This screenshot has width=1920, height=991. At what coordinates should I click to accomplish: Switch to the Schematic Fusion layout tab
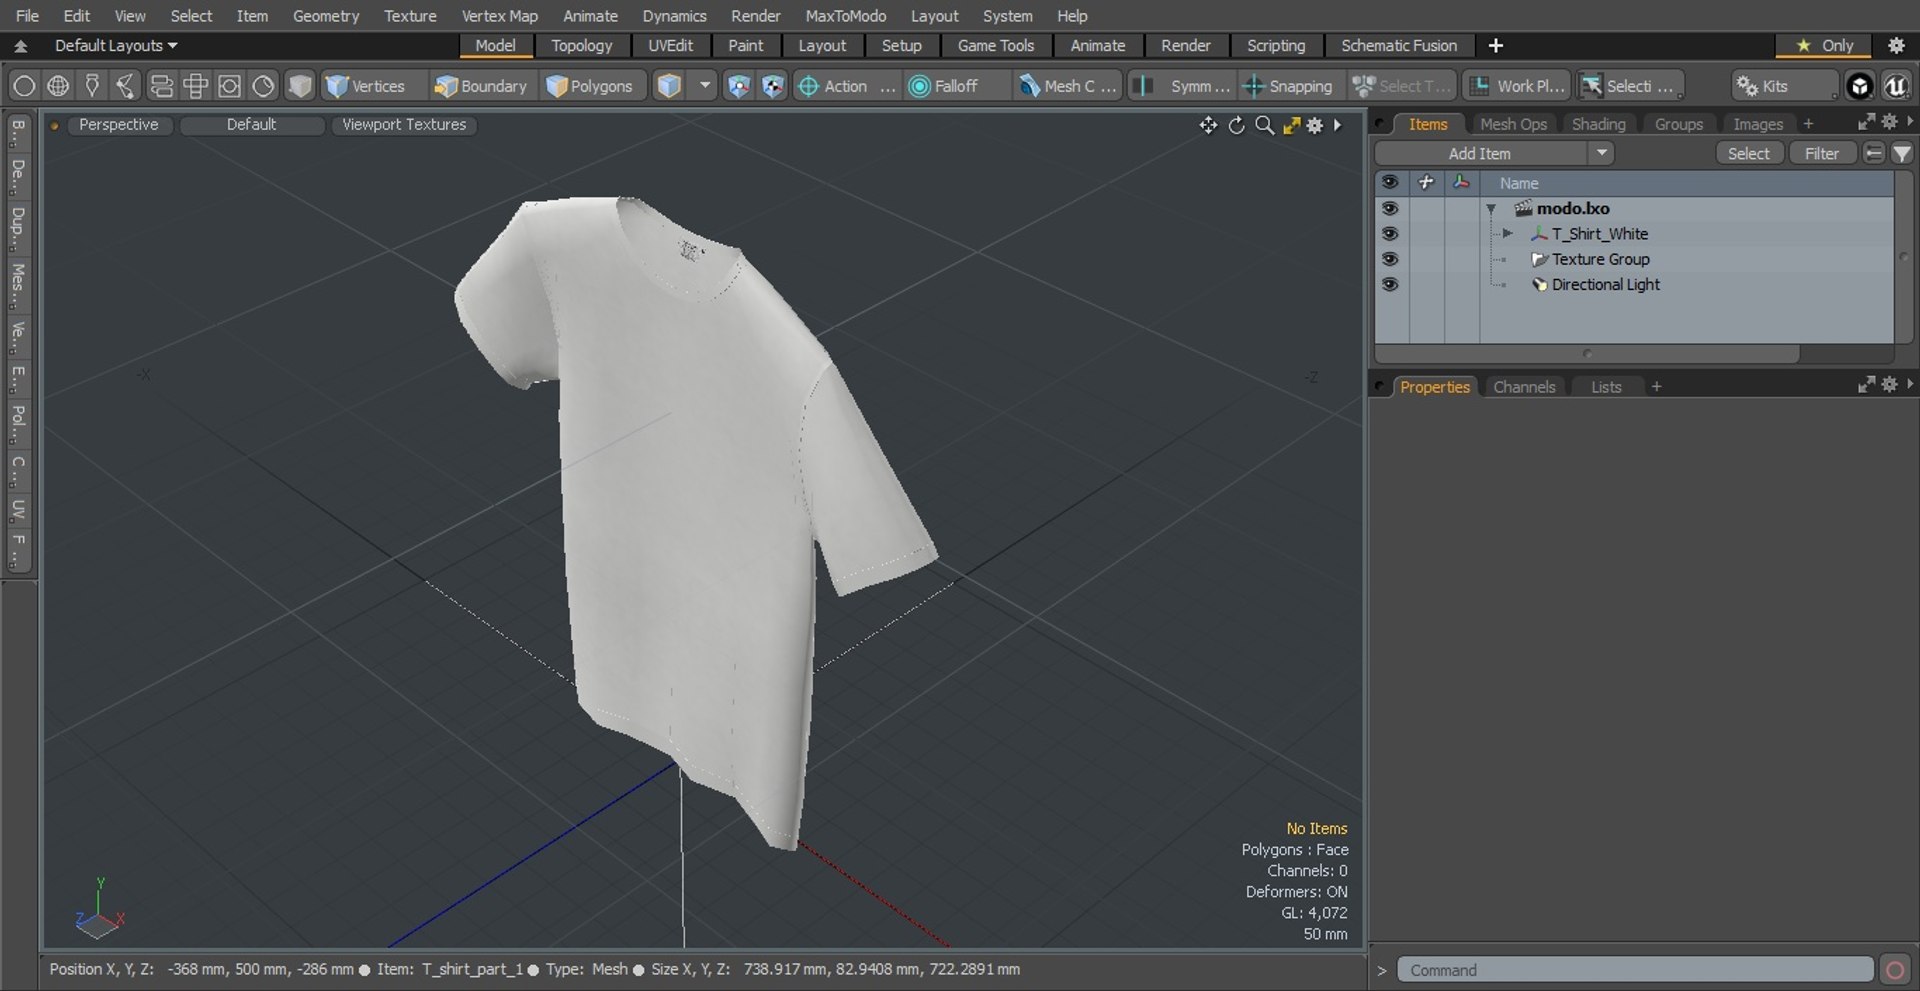(1398, 45)
